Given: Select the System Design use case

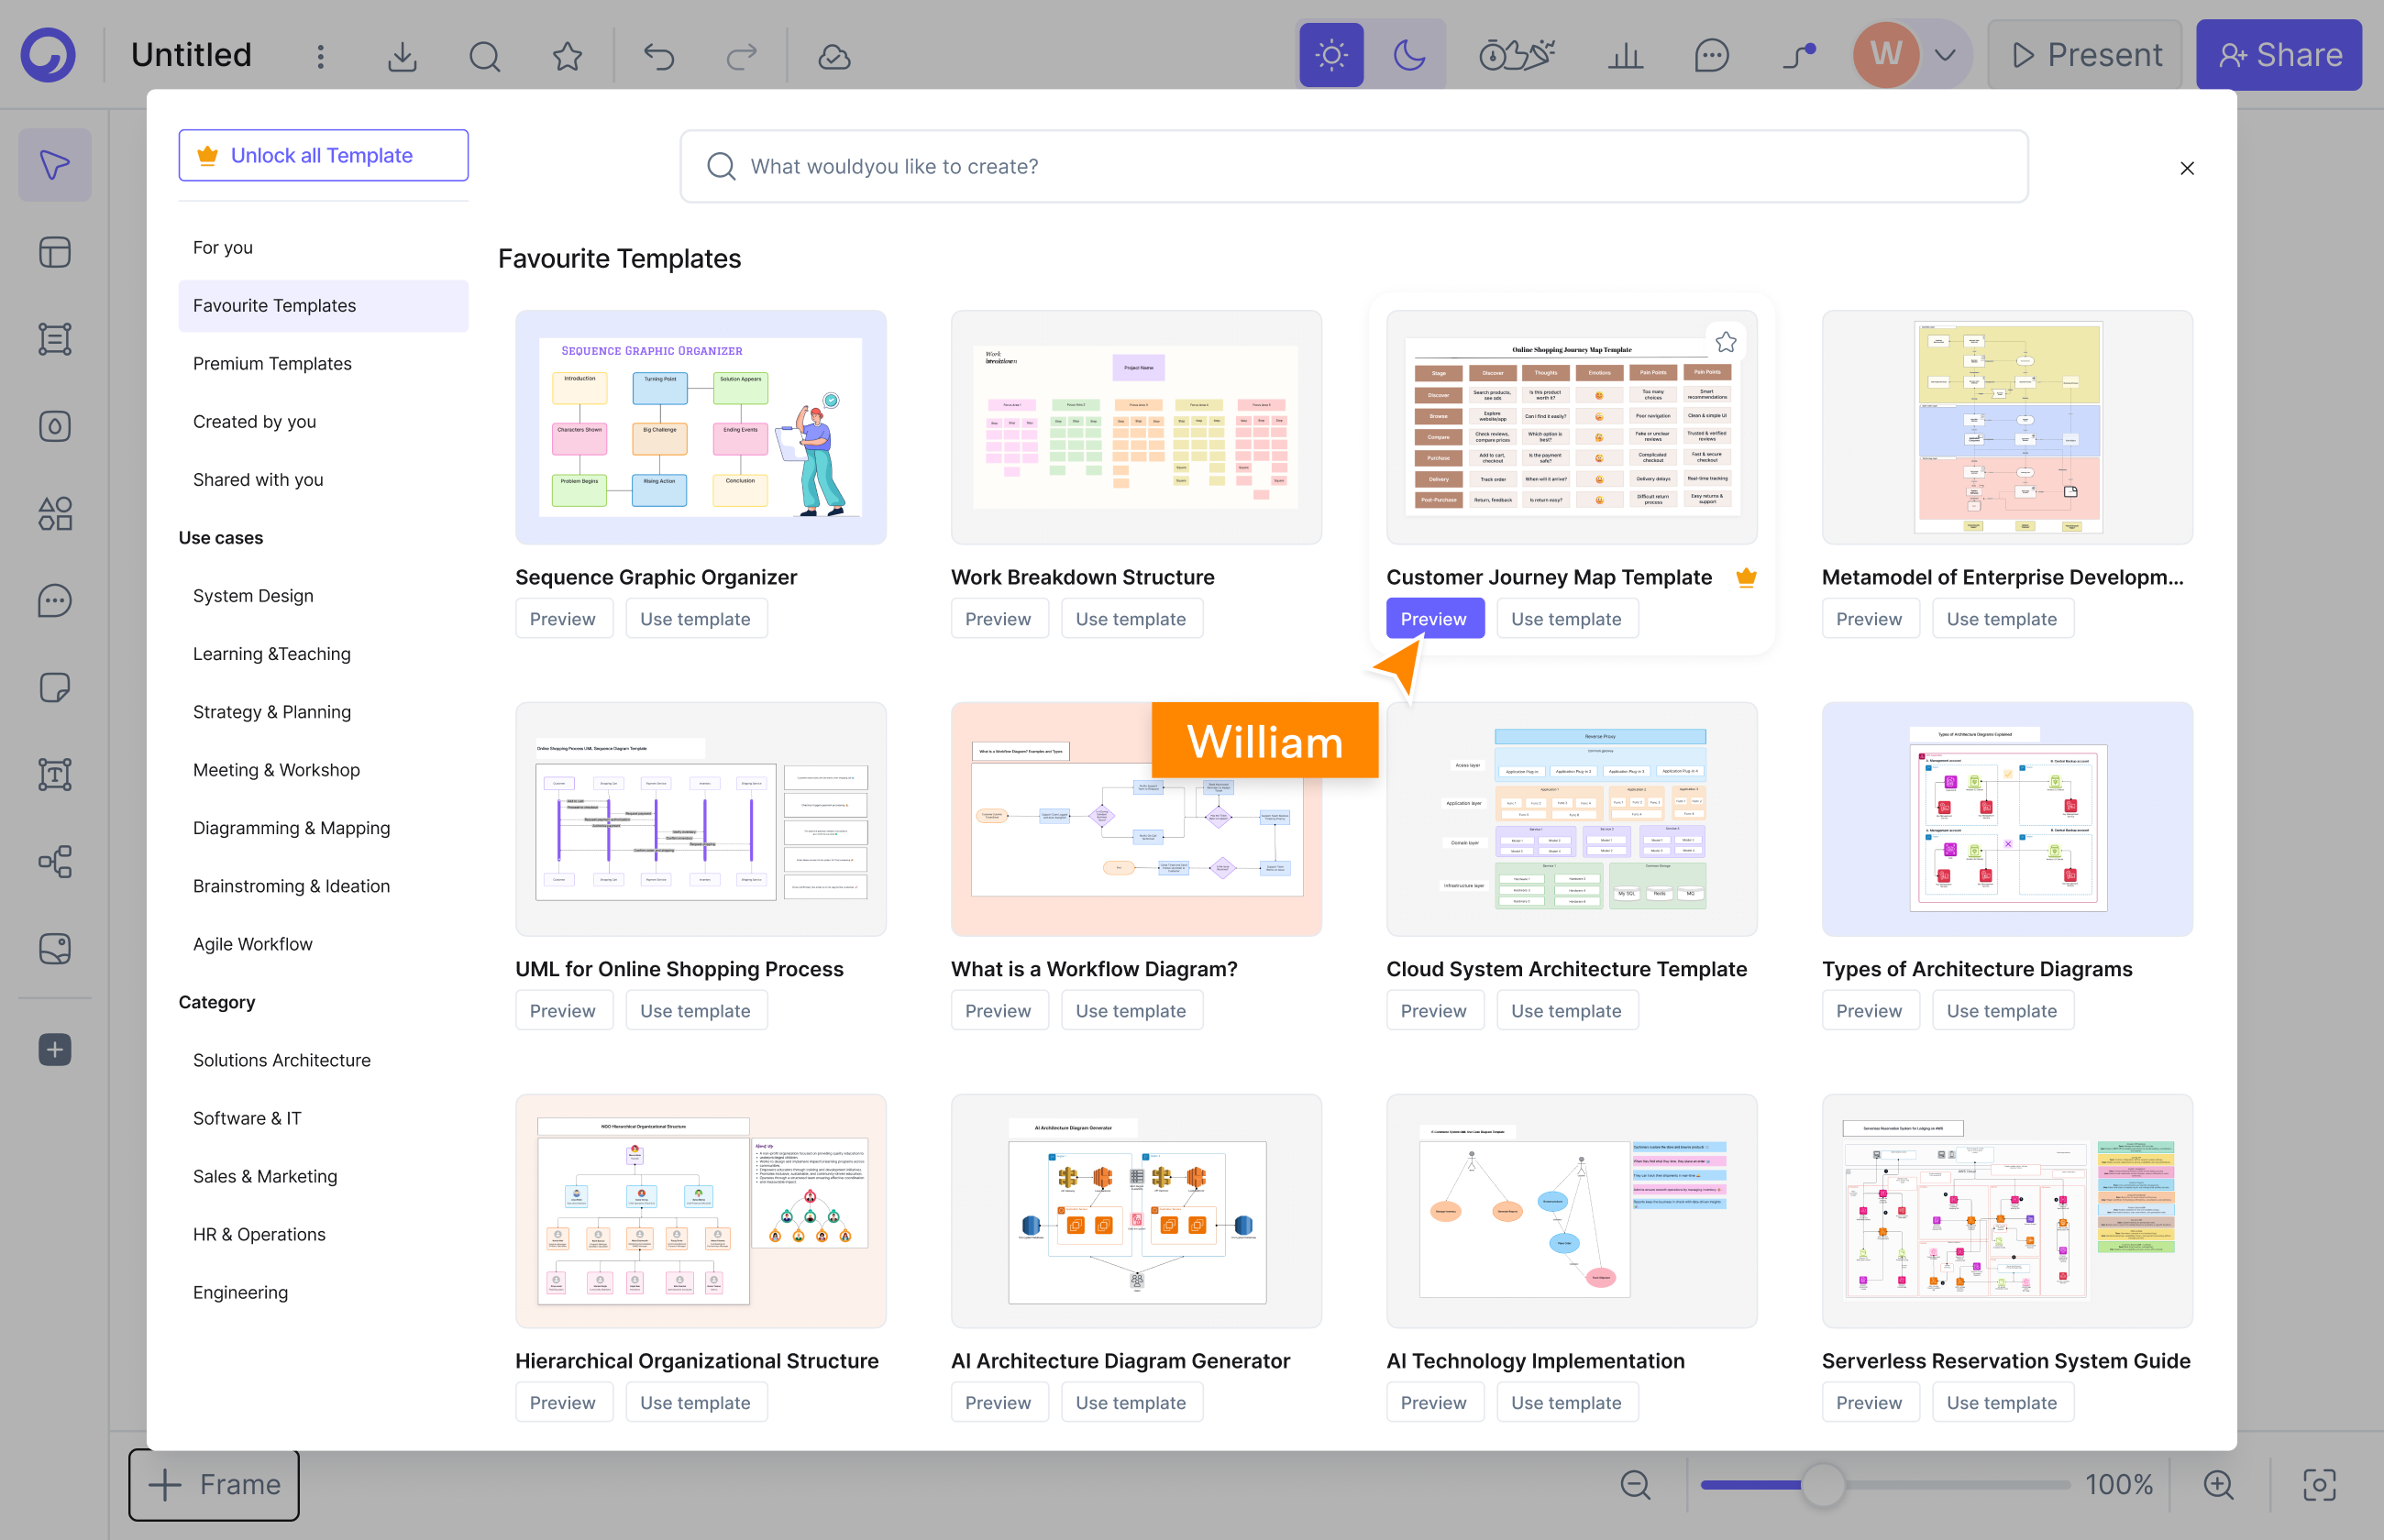Looking at the screenshot, I should [323, 595].
